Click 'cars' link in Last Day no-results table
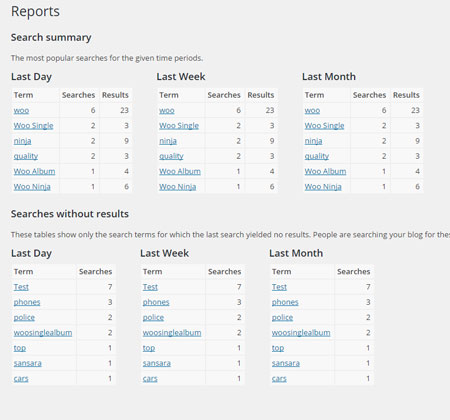 click(x=21, y=379)
